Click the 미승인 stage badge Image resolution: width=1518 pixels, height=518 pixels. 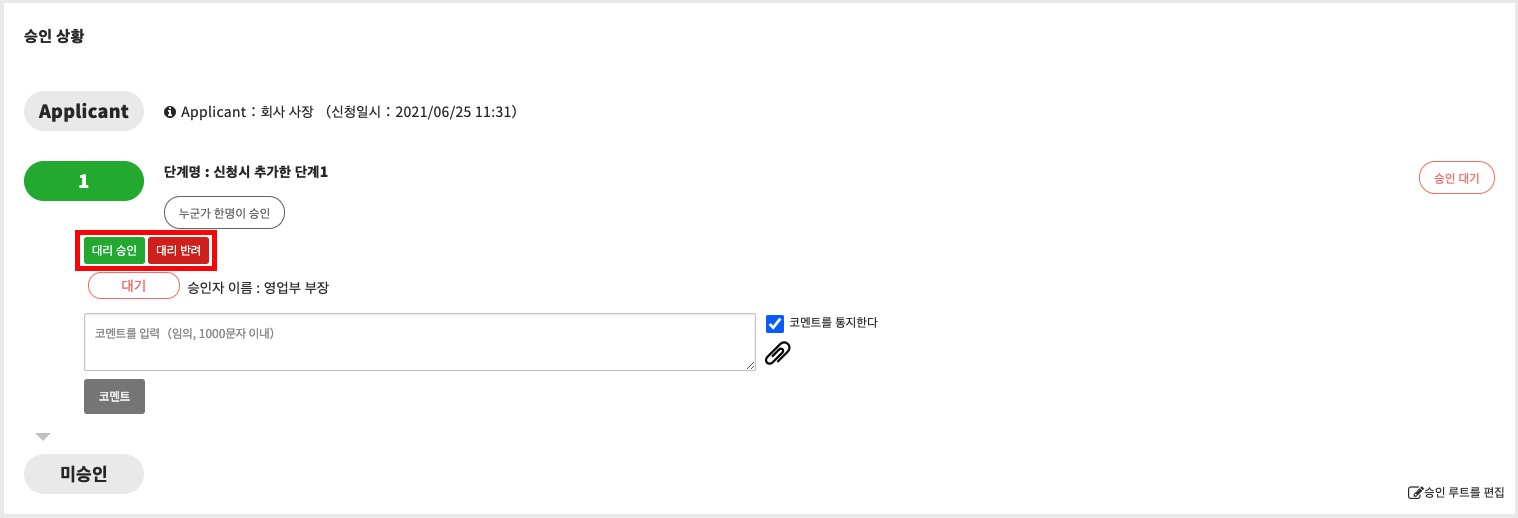(x=84, y=474)
